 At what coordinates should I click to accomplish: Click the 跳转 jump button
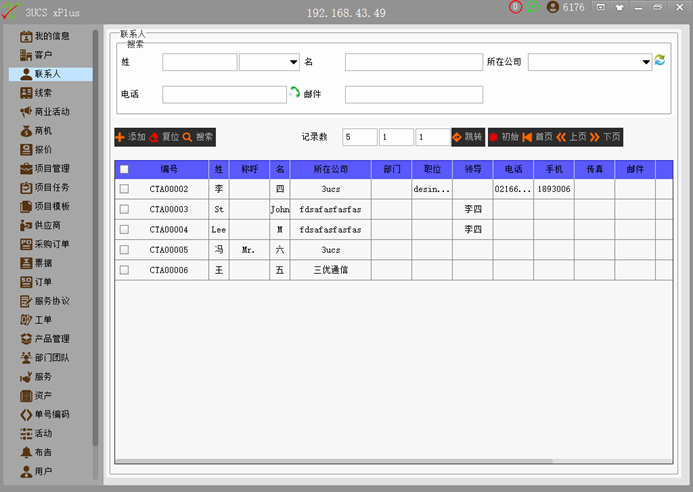(468, 137)
